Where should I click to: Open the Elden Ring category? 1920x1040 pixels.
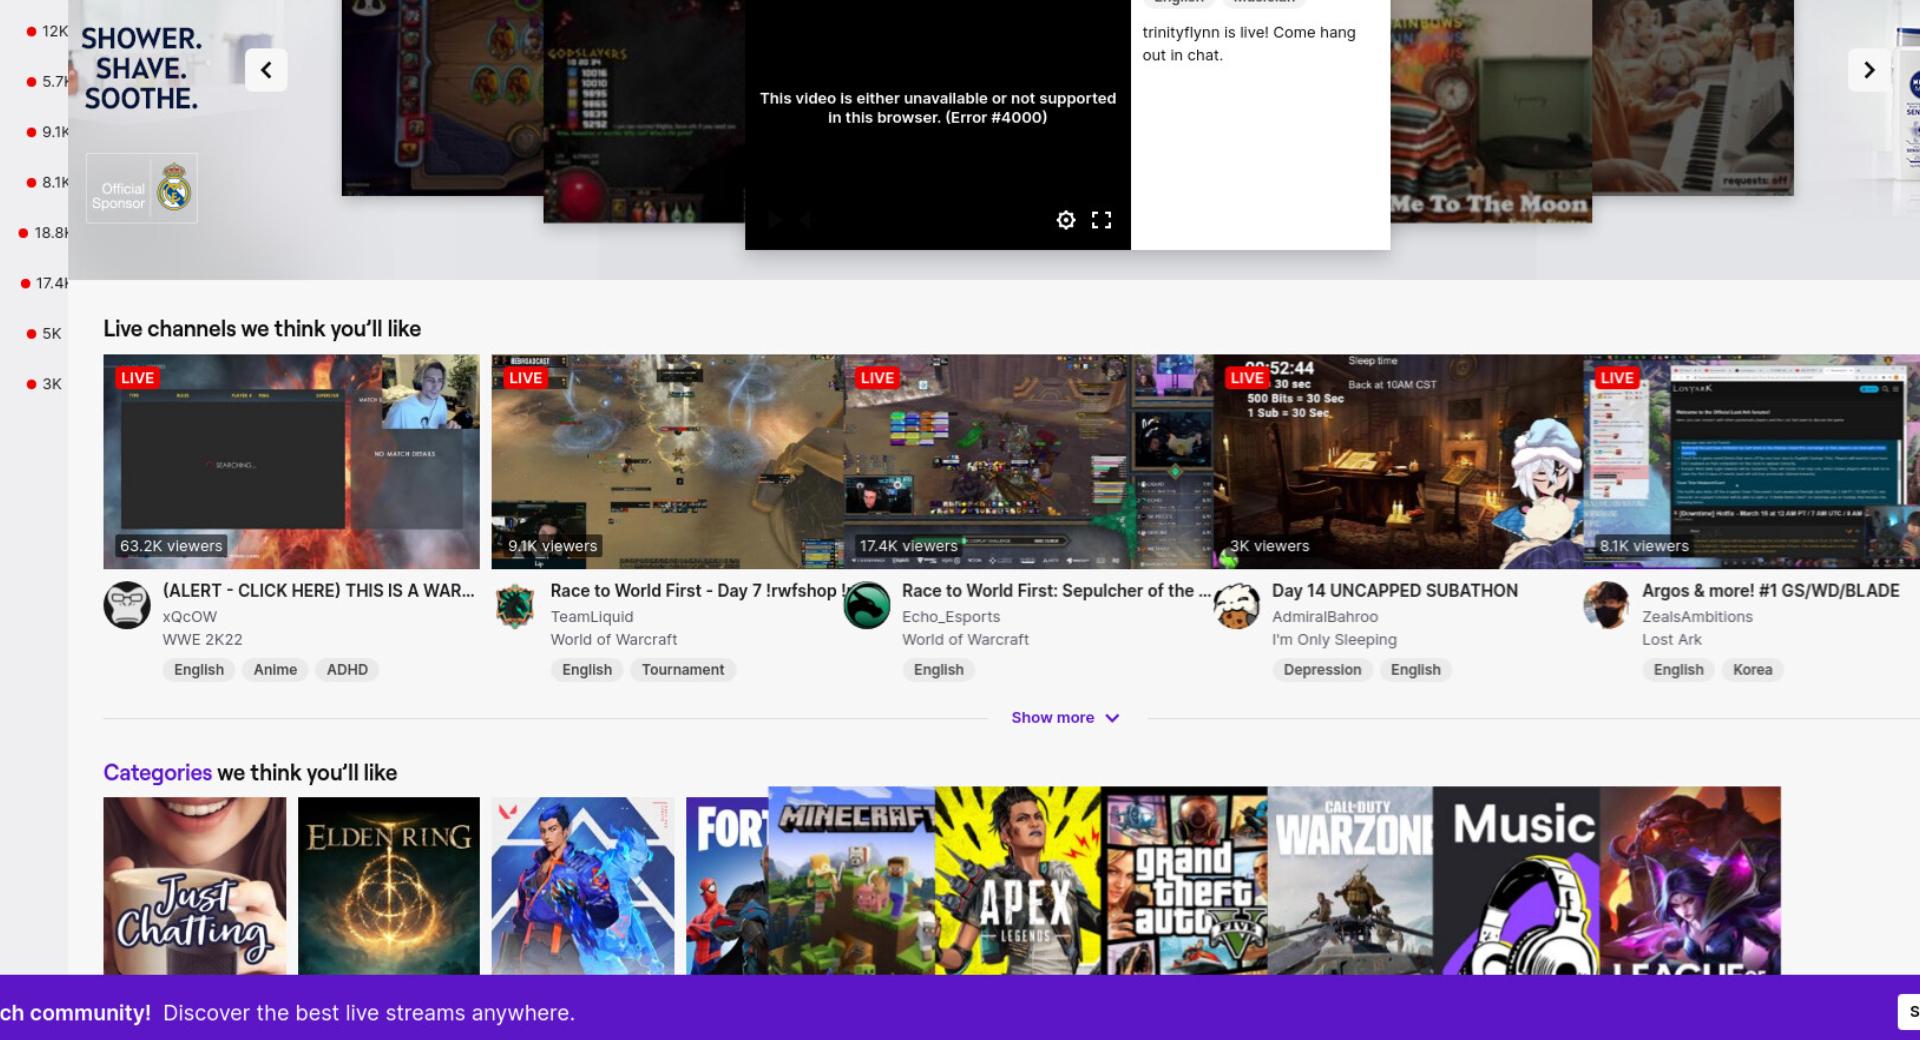(389, 885)
